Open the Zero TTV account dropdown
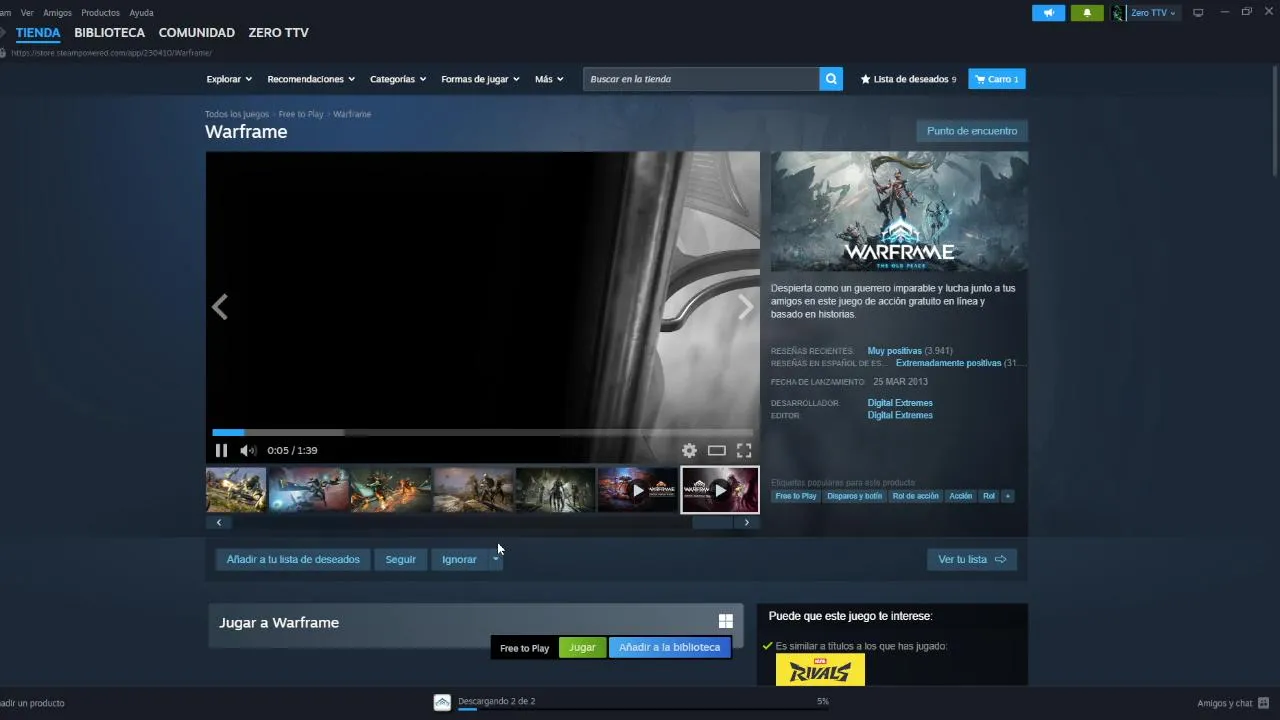1280x720 pixels. coord(1153,13)
